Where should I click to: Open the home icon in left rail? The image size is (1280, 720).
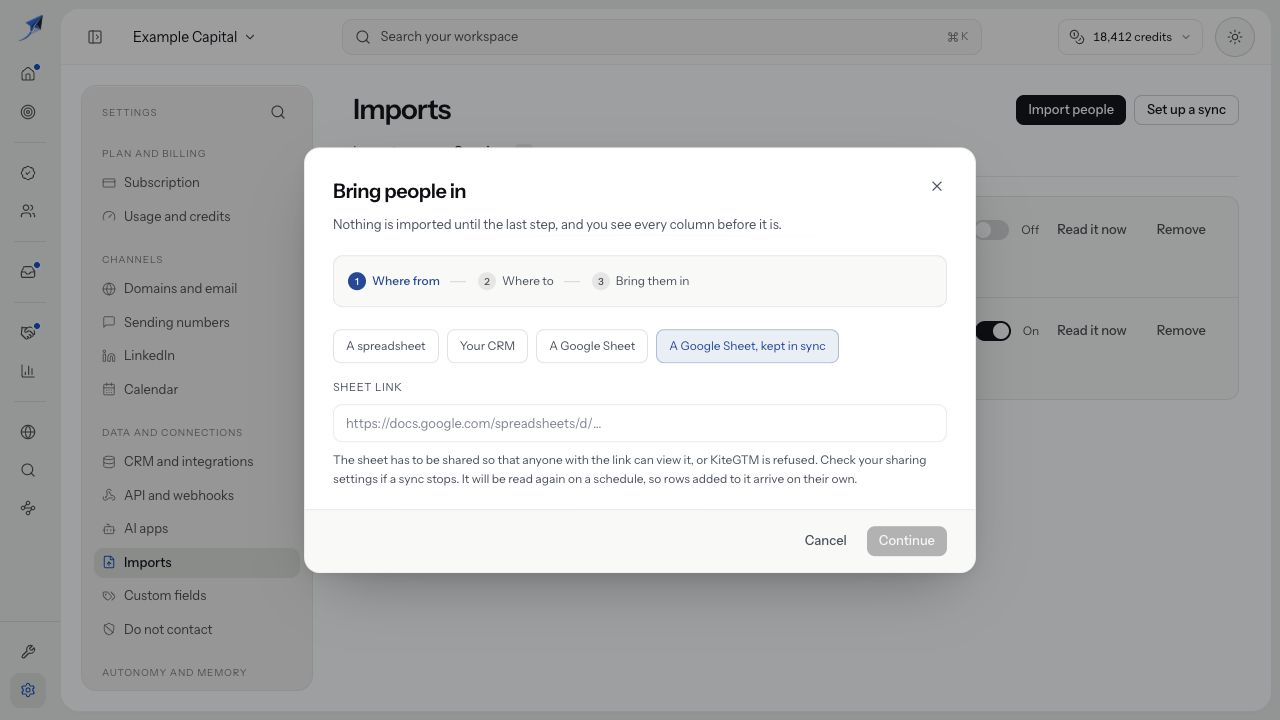(28, 73)
